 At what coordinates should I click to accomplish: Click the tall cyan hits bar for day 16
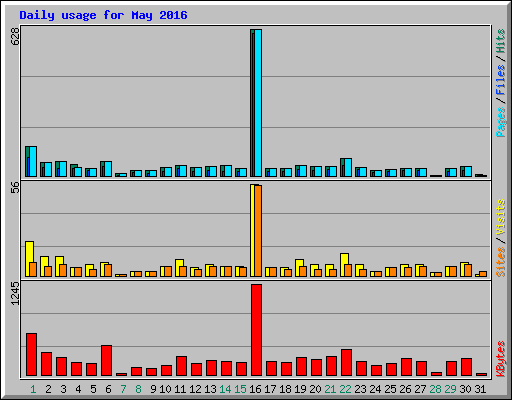tap(258, 103)
